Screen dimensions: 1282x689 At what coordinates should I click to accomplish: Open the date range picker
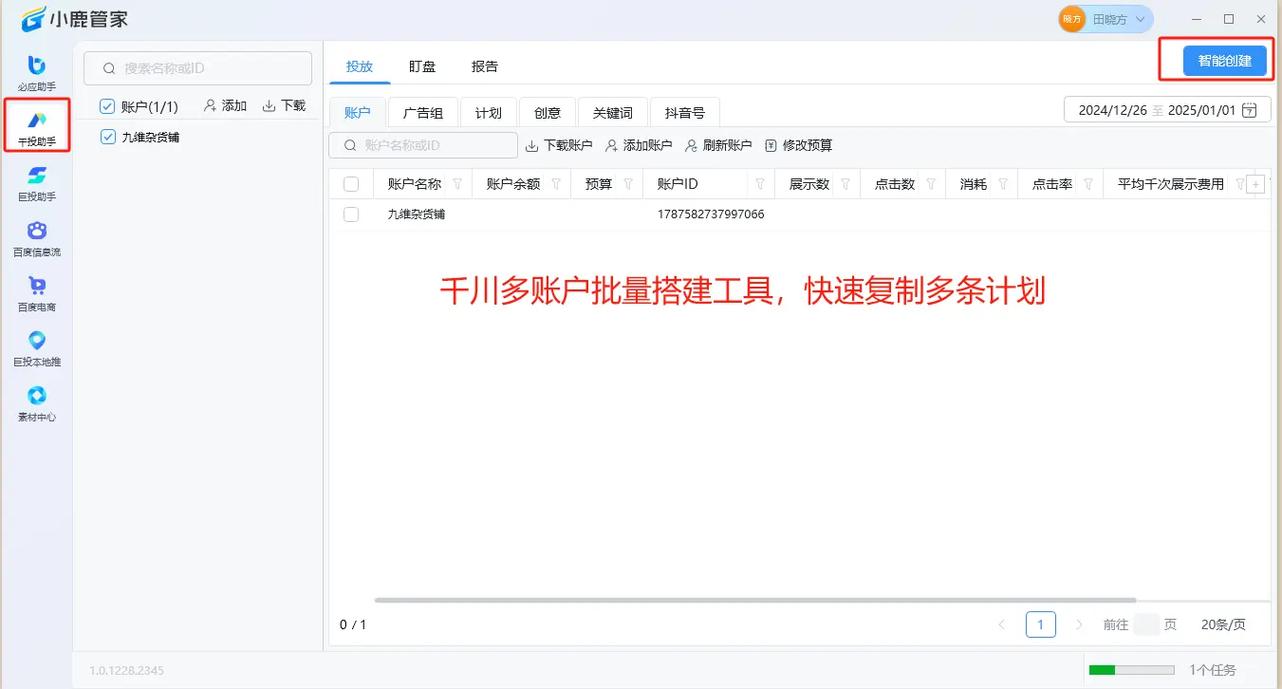(x=1166, y=110)
